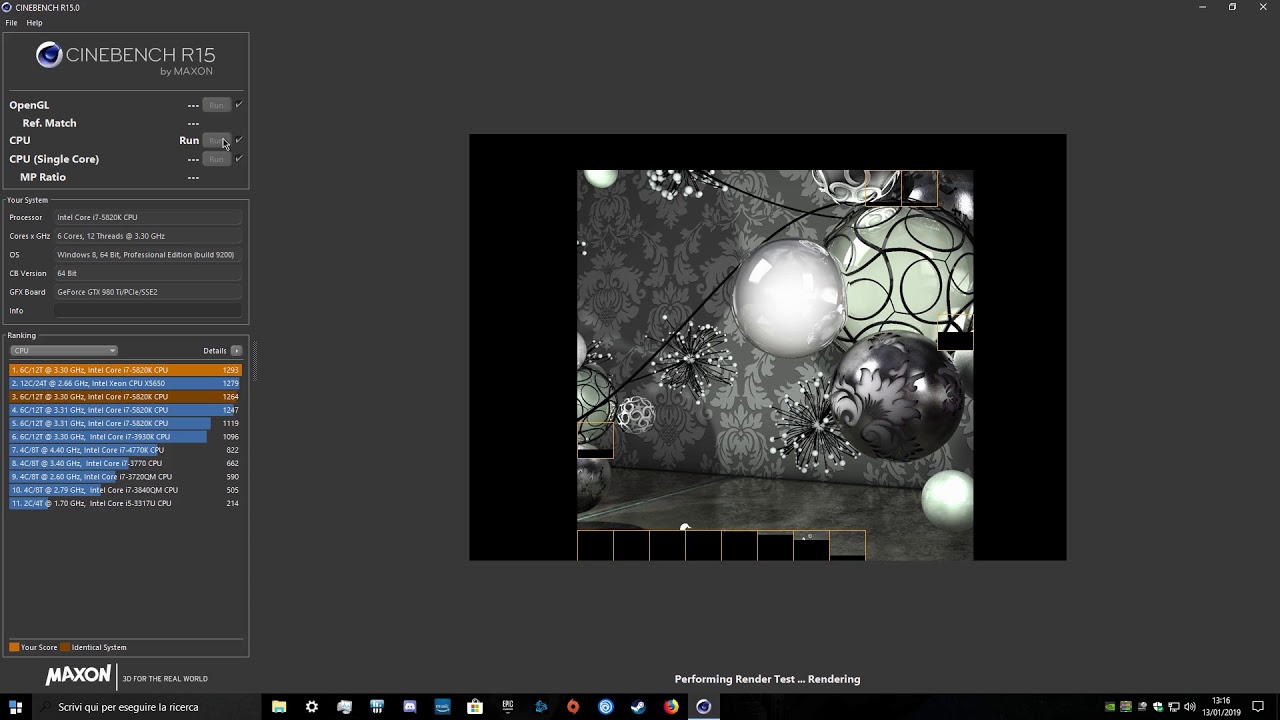Select ranking row 9 Core i7-3720QM
This screenshot has height=720, width=1280.
pos(125,477)
